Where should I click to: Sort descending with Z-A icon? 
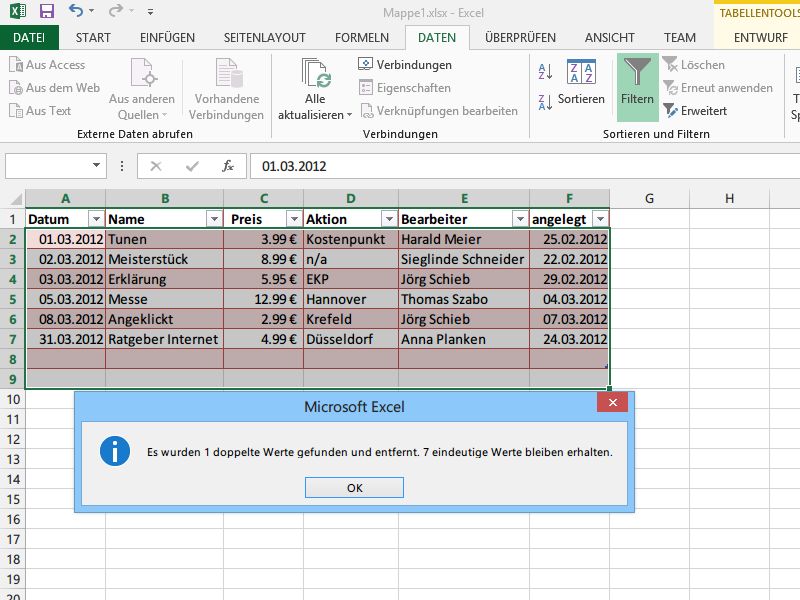tap(545, 102)
